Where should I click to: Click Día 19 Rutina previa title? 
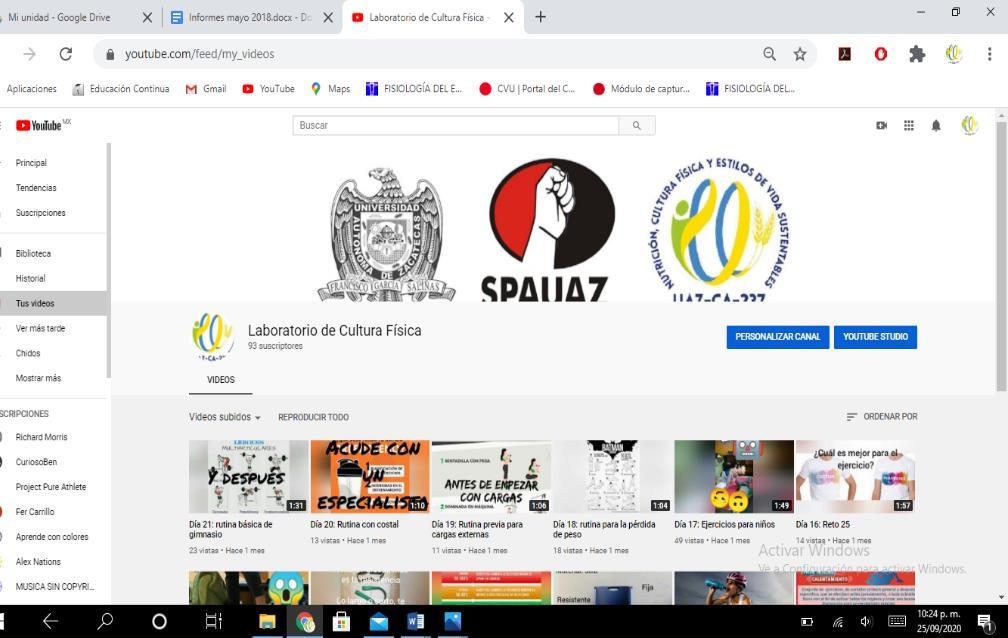477,529
